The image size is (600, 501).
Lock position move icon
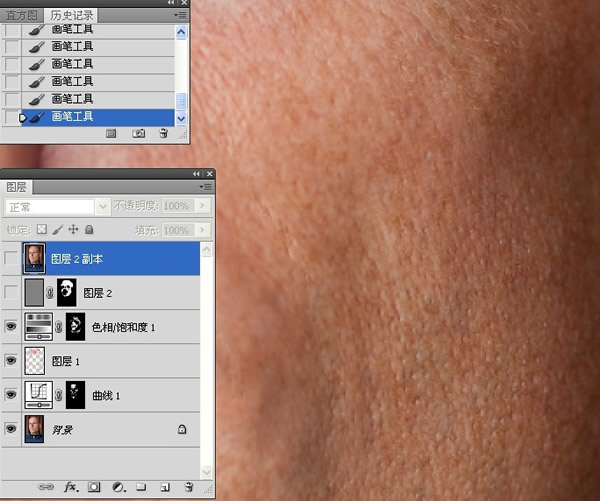(73, 229)
